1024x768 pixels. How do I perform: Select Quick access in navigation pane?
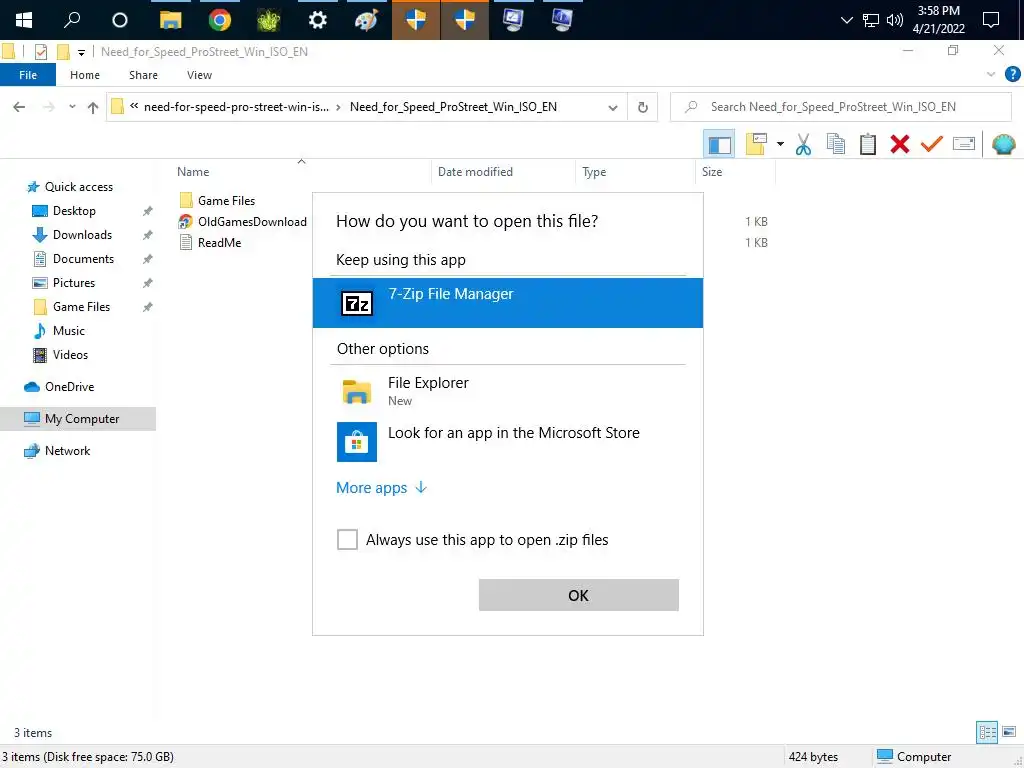click(78, 187)
